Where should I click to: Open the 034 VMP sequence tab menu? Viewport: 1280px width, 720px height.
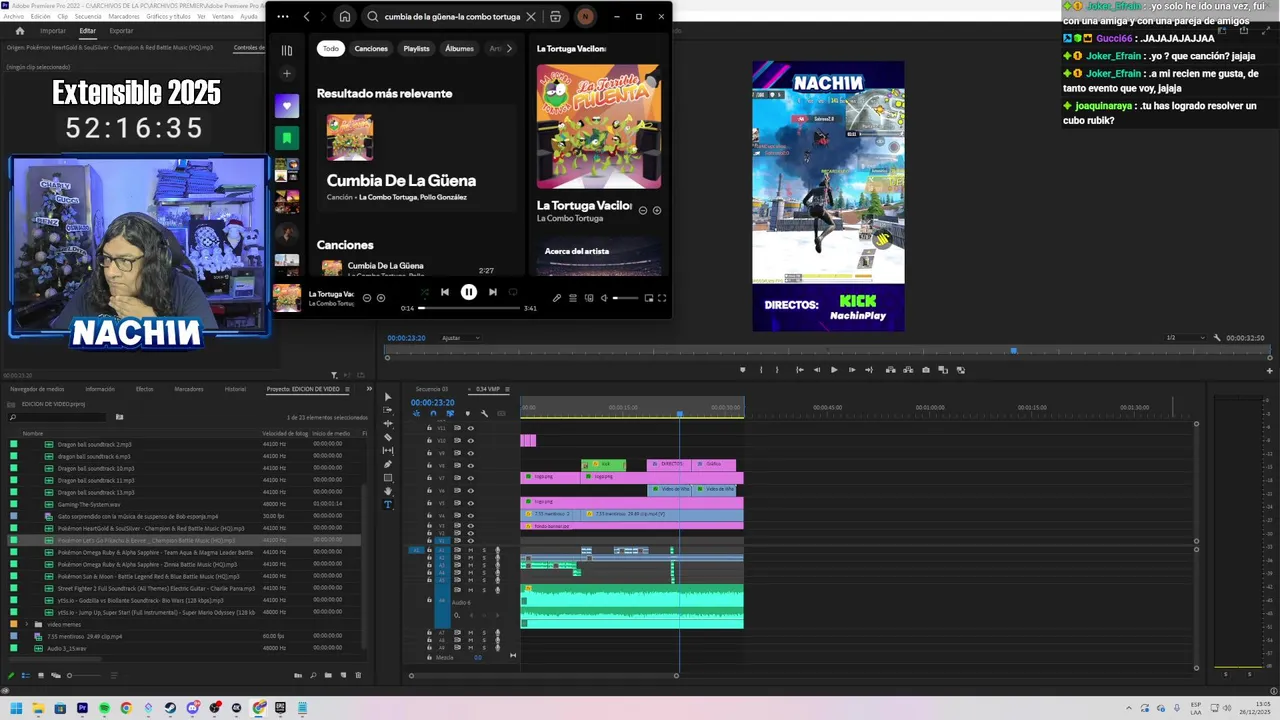tap(508, 389)
